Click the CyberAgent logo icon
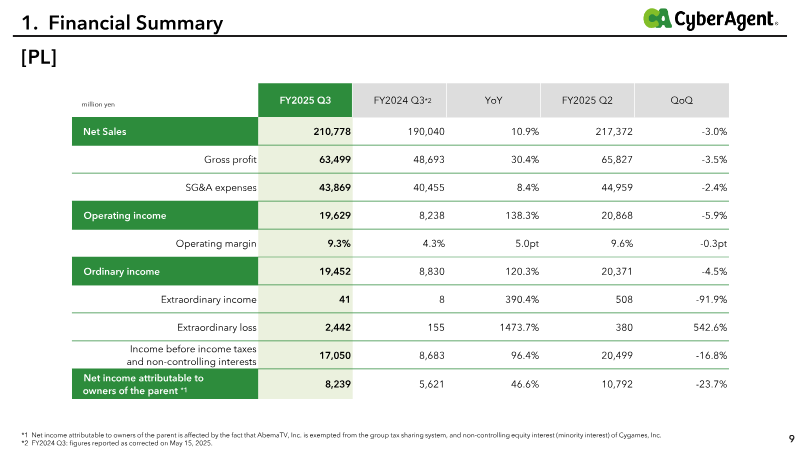Image resolution: width=800 pixels, height=450 pixels. click(657, 18)
